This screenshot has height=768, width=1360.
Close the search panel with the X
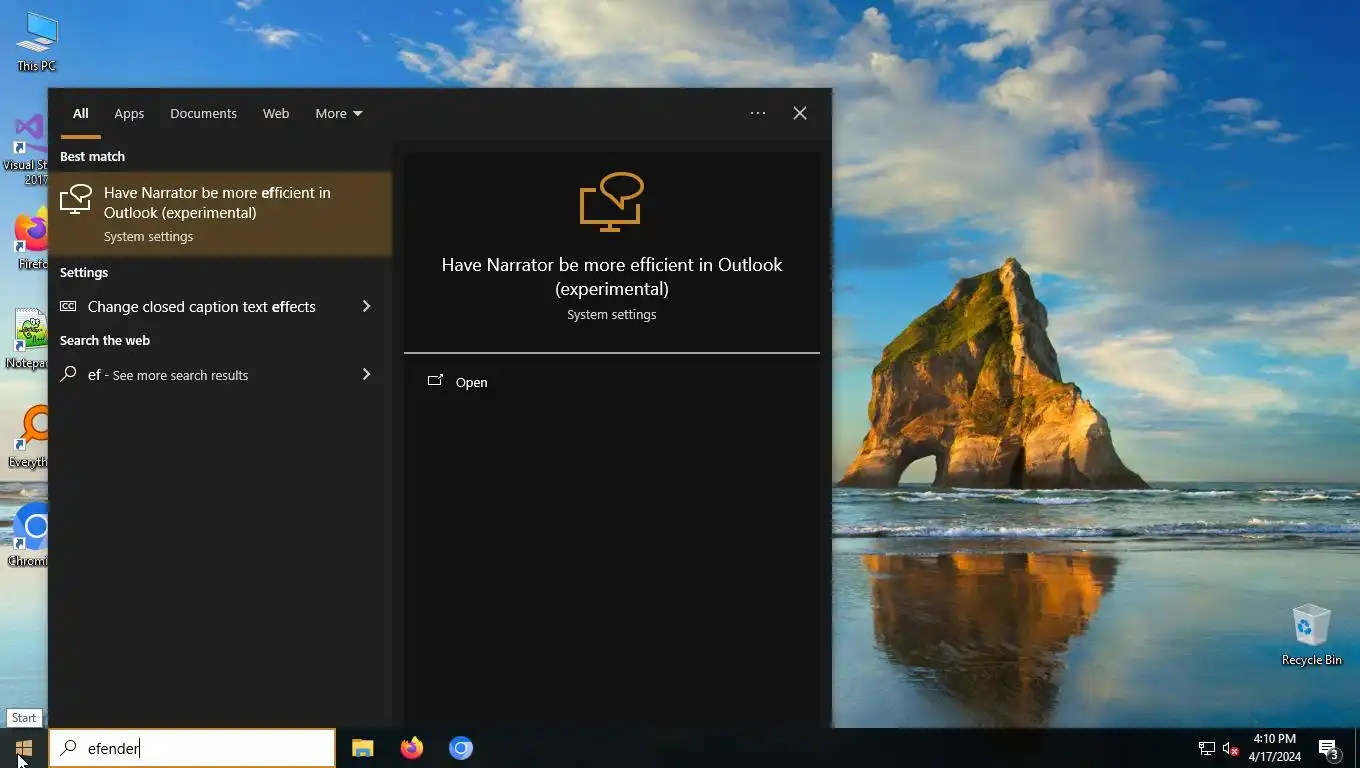click(800, 113)
